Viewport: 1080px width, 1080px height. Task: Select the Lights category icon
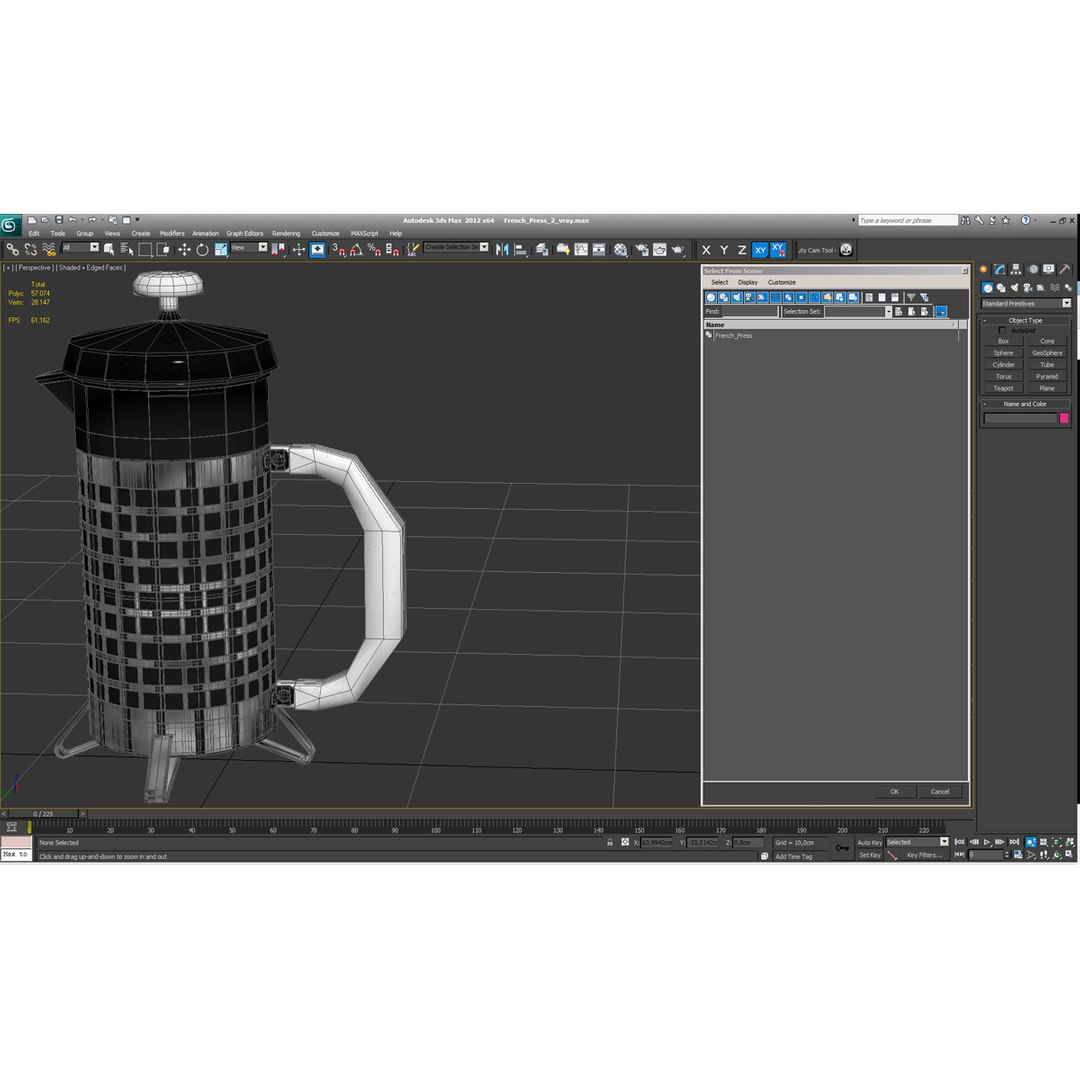click(x=1014, y=287)
